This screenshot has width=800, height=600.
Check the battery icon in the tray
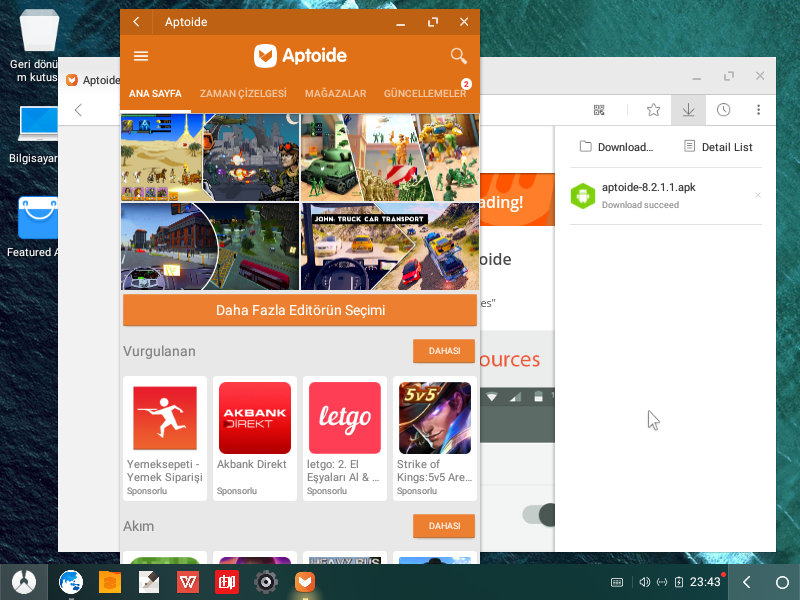[x=679, y=582]
